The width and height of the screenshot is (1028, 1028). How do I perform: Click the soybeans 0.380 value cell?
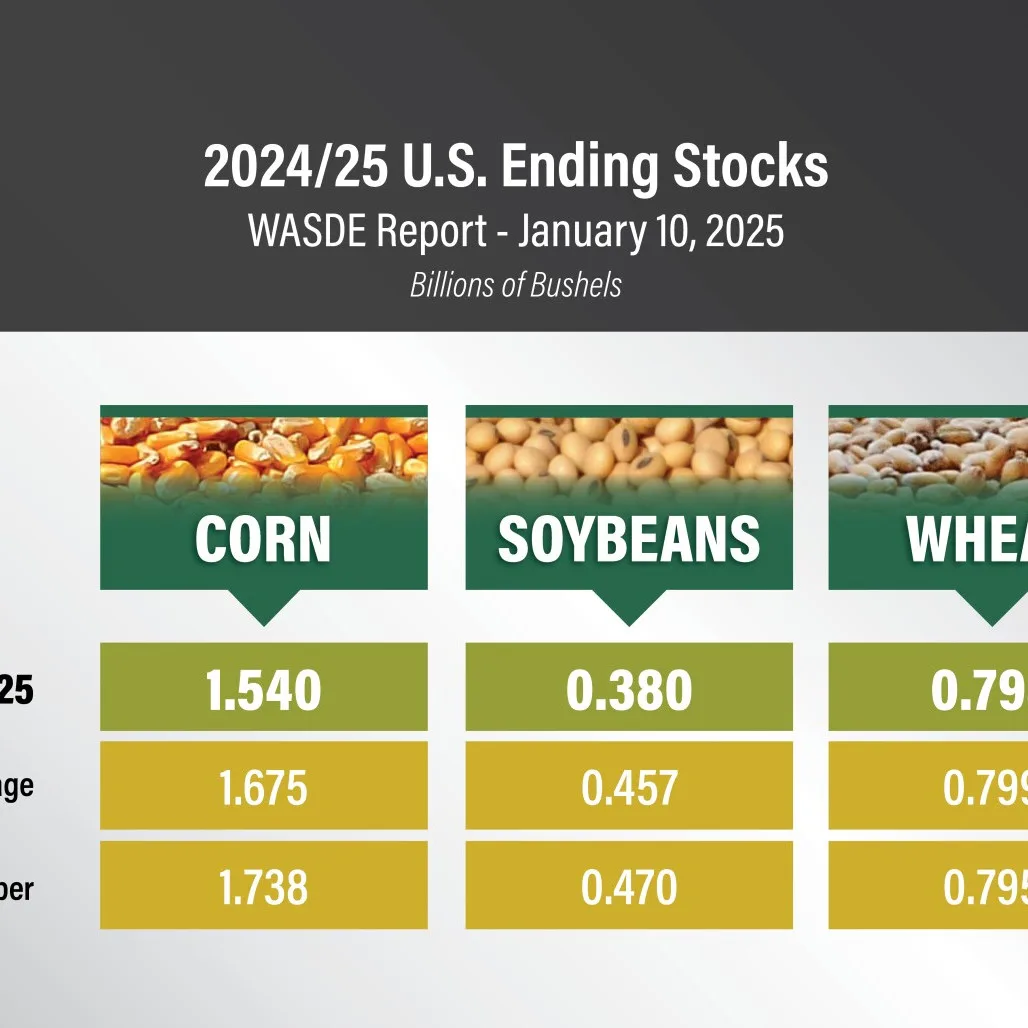point(629,686)
